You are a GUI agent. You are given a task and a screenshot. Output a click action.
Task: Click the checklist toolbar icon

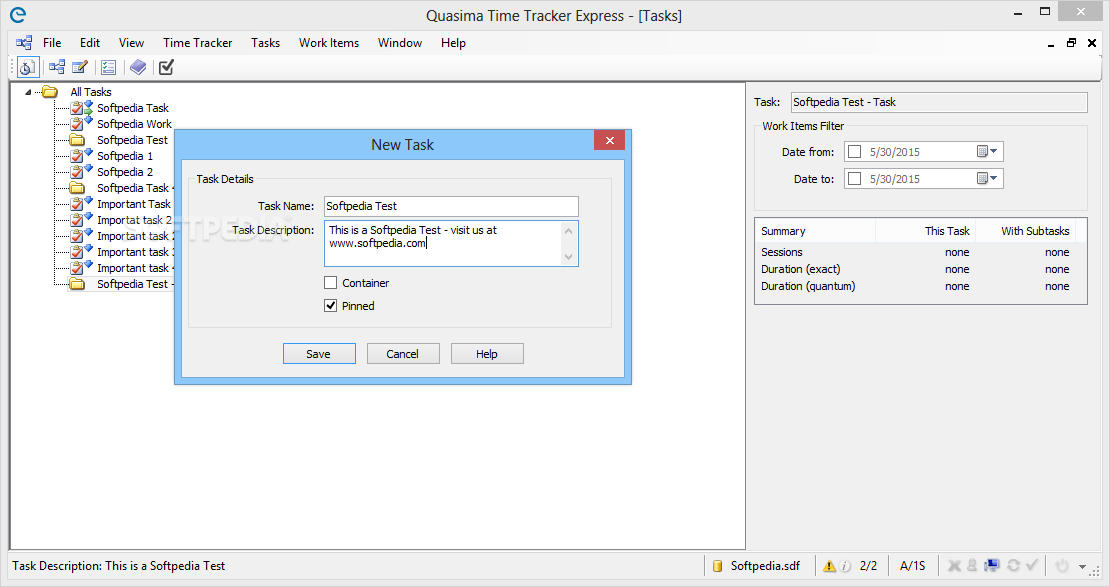pyautogui.click(x=108, y=67)
